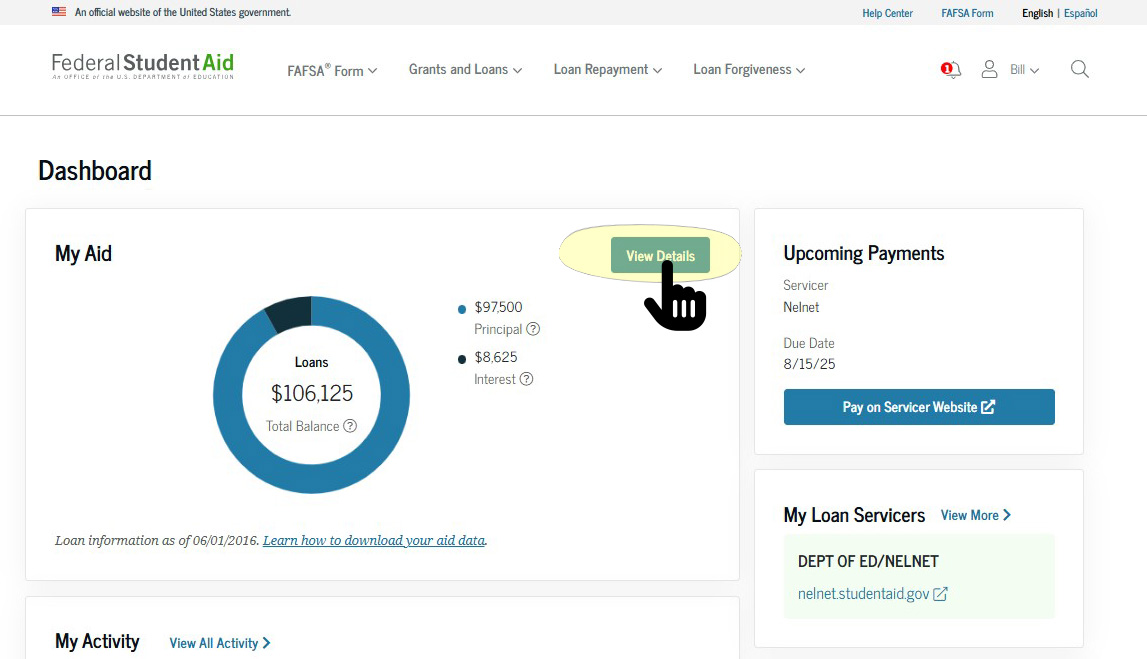Image resolution: width=1147 pixels, height=659 pixels.
Task: Click the Principal help question-mark icon
Action: tap(533, 329)
